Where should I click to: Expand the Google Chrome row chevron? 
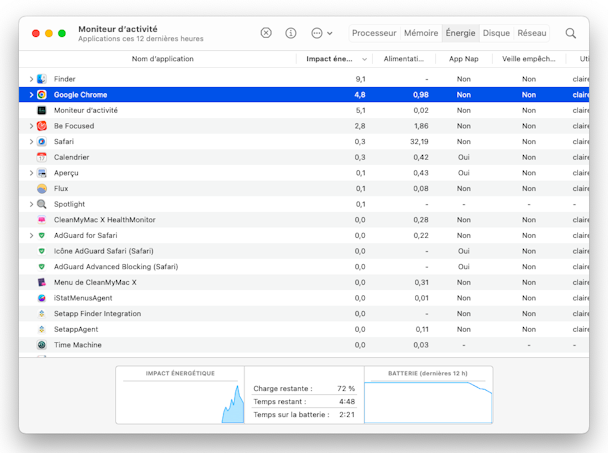(x=31, y=95)
